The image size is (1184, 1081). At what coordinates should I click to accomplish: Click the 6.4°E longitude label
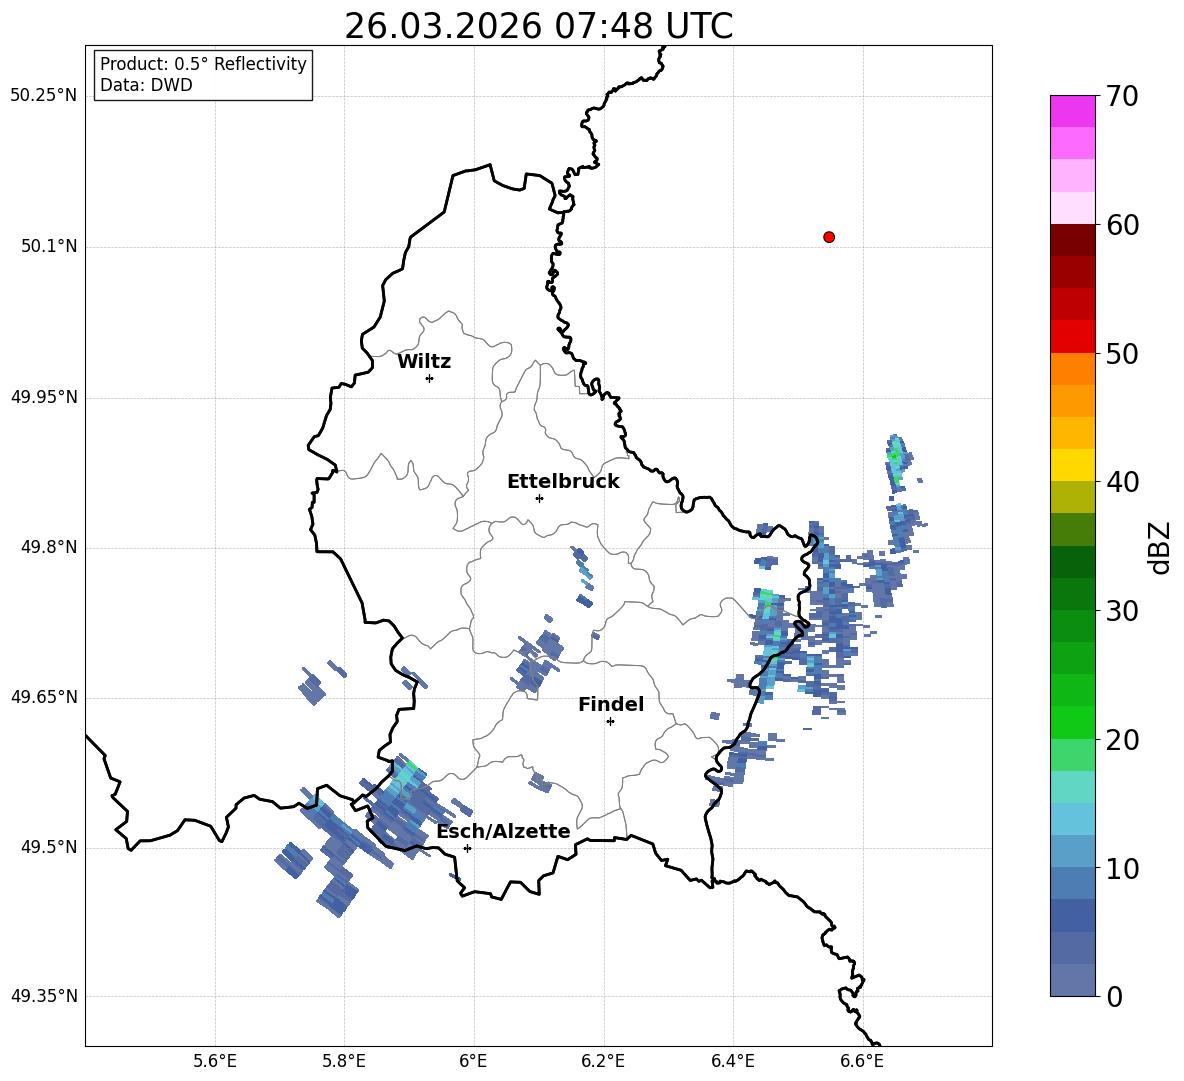point(732,1061)
